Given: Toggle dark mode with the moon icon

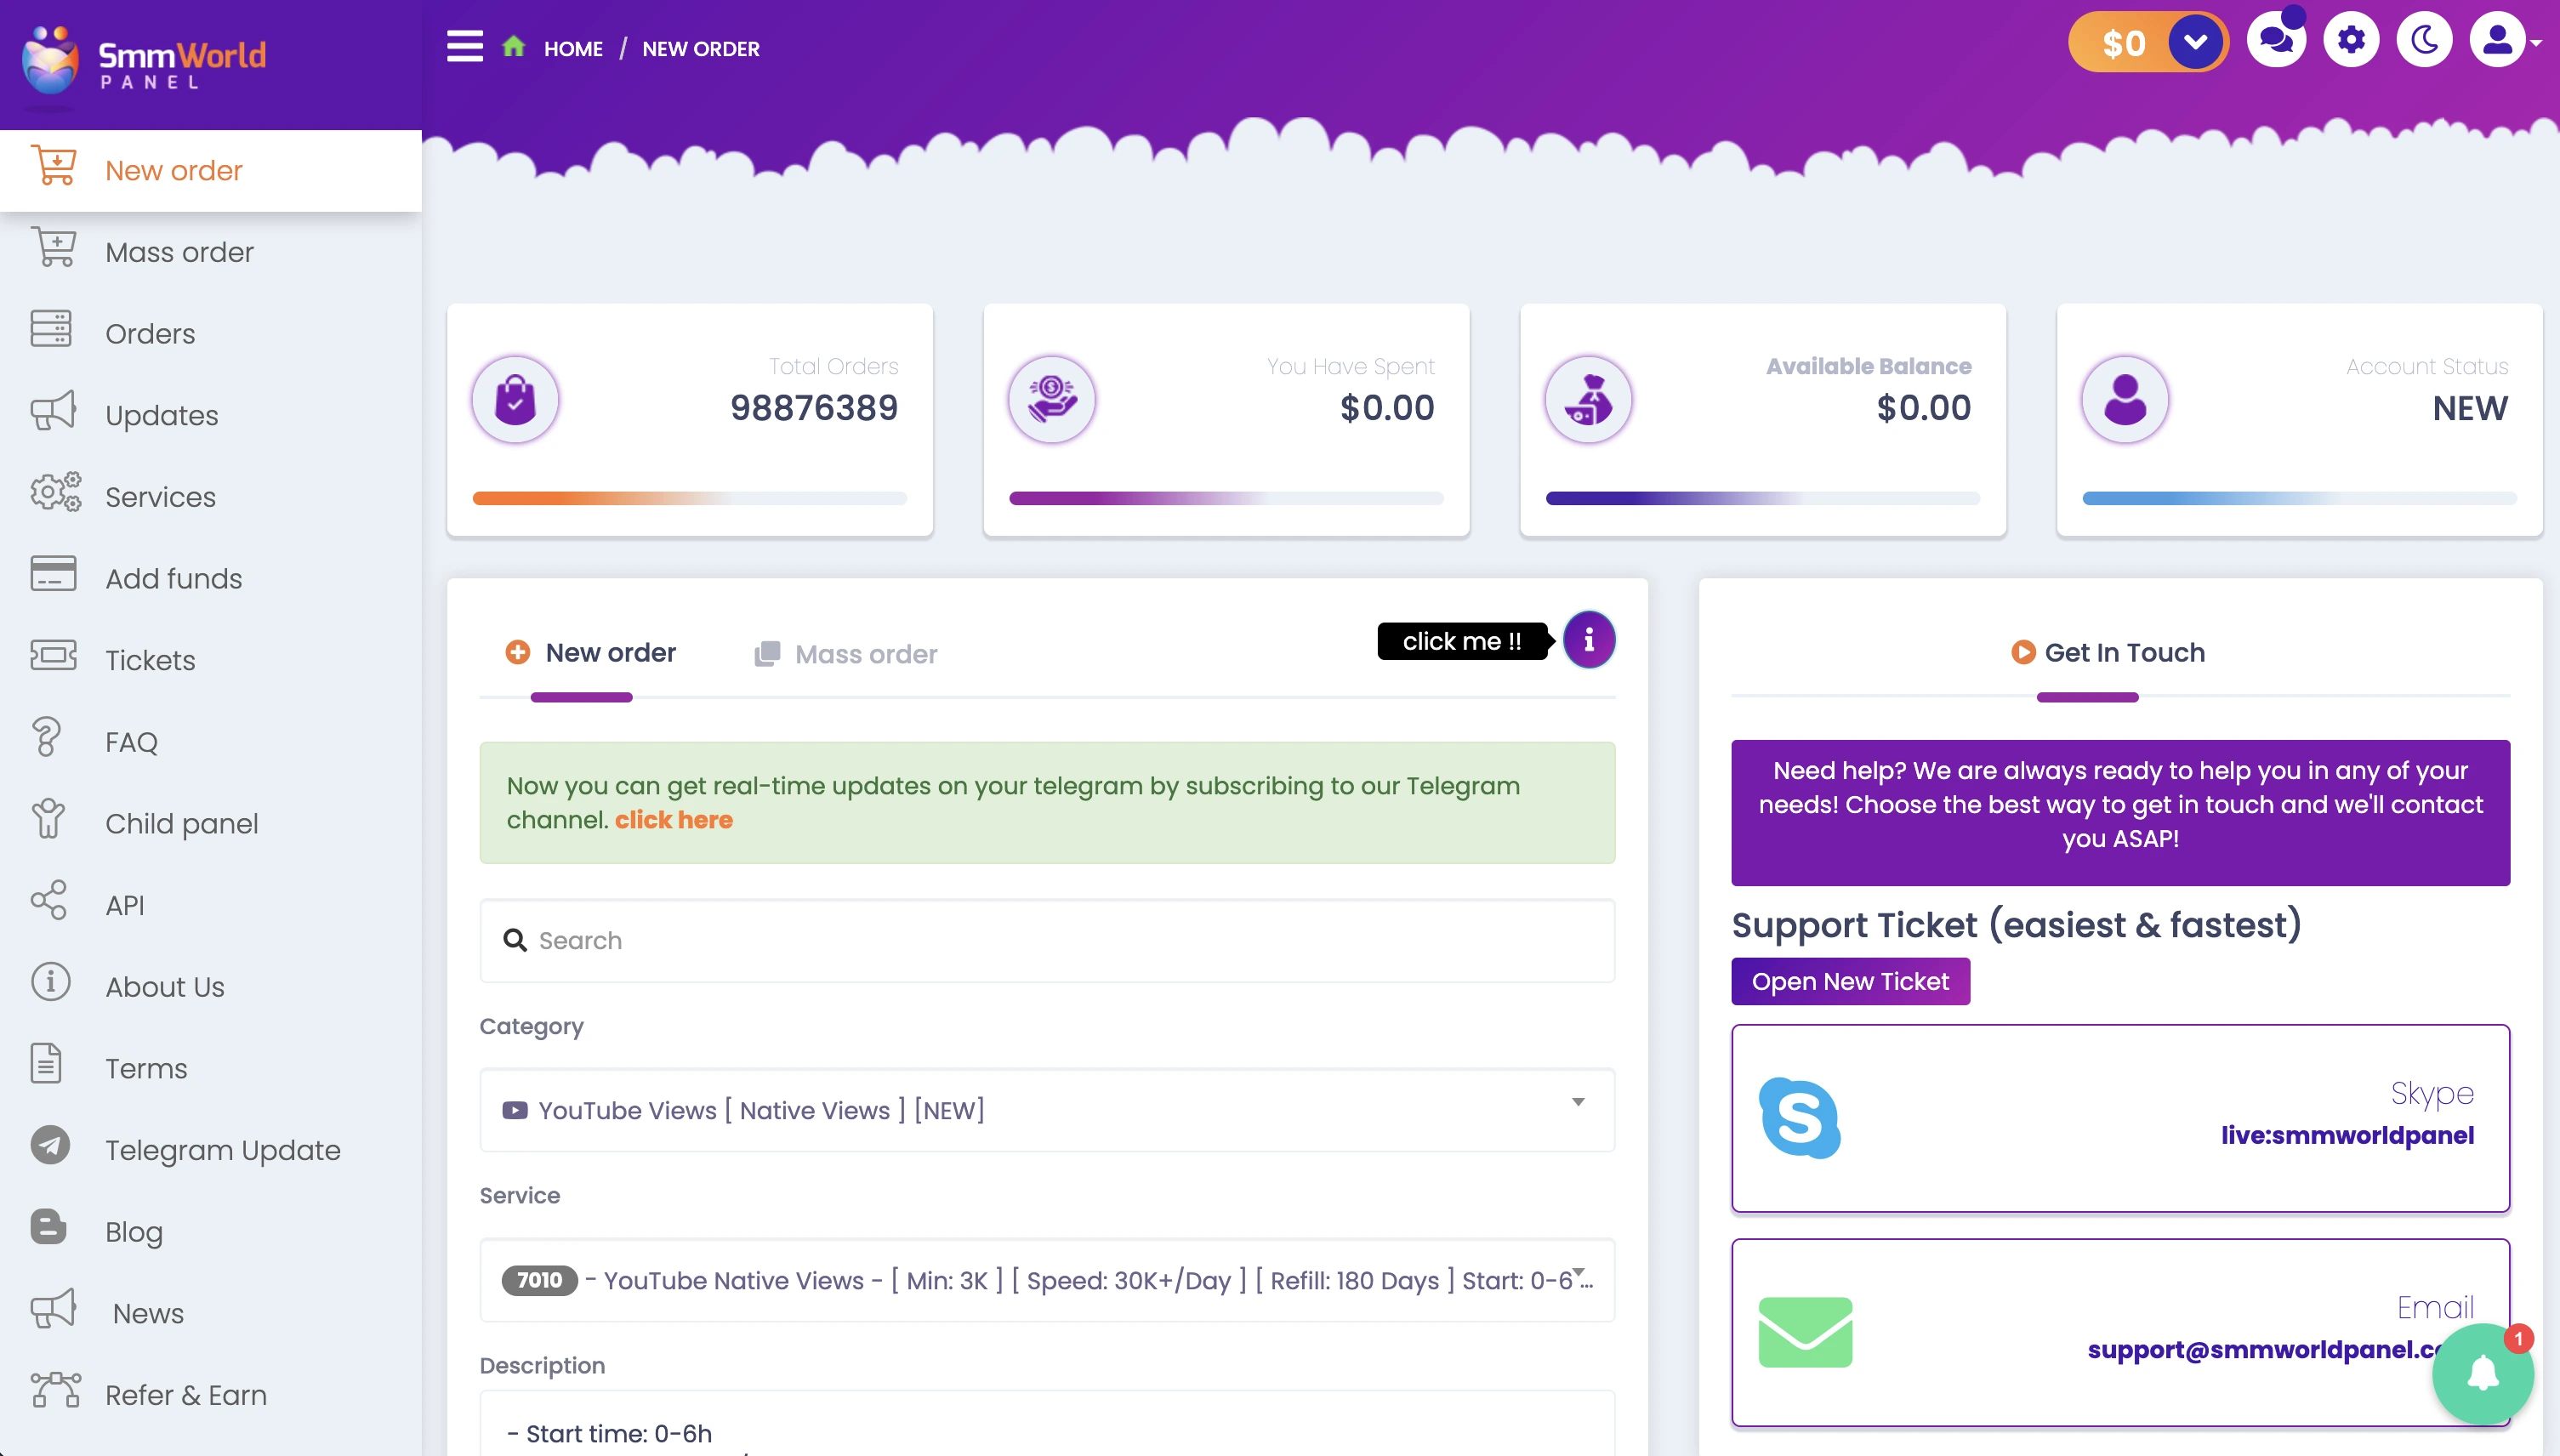Looking at the screenshot, I should pos(2425,40).
